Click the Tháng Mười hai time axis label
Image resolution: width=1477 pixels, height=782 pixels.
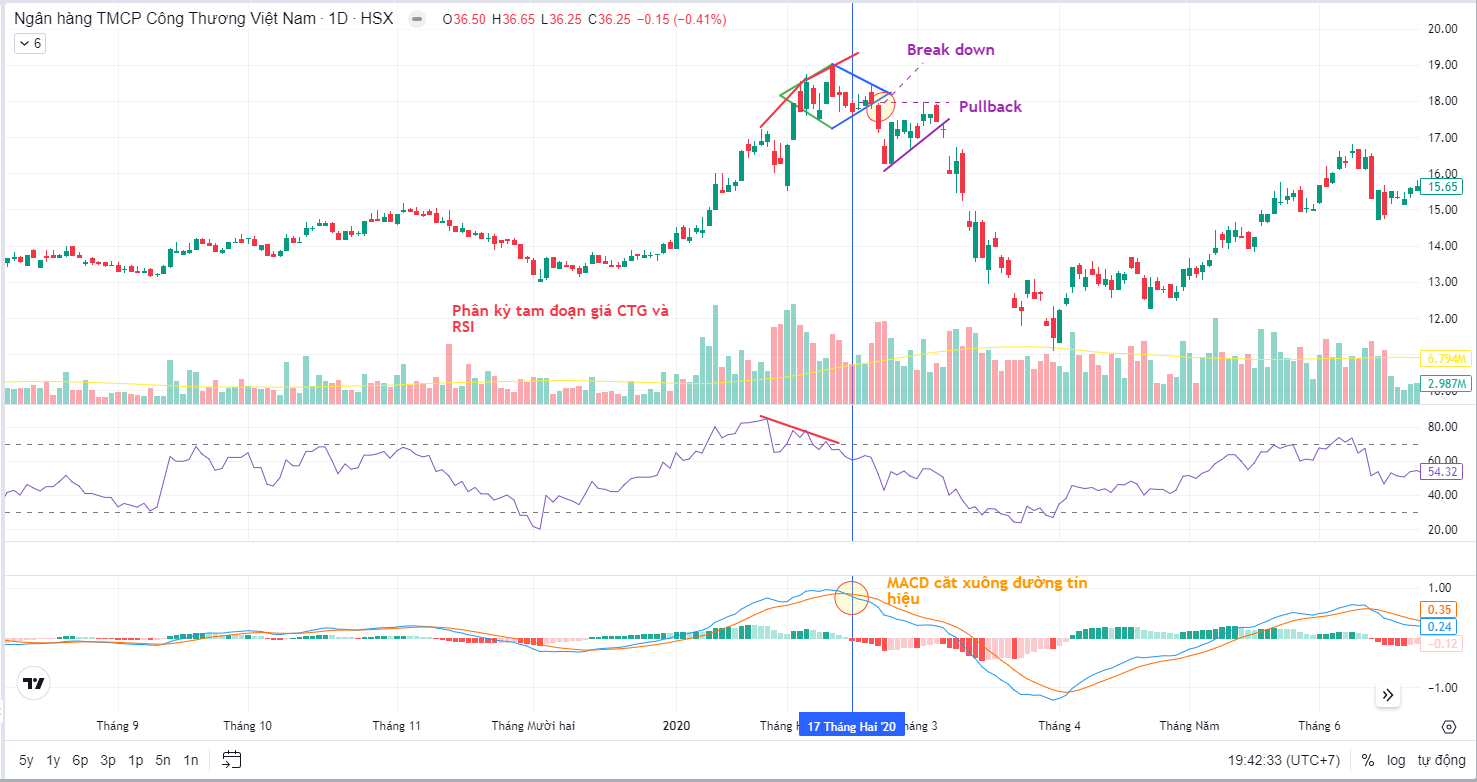point(533,726)
